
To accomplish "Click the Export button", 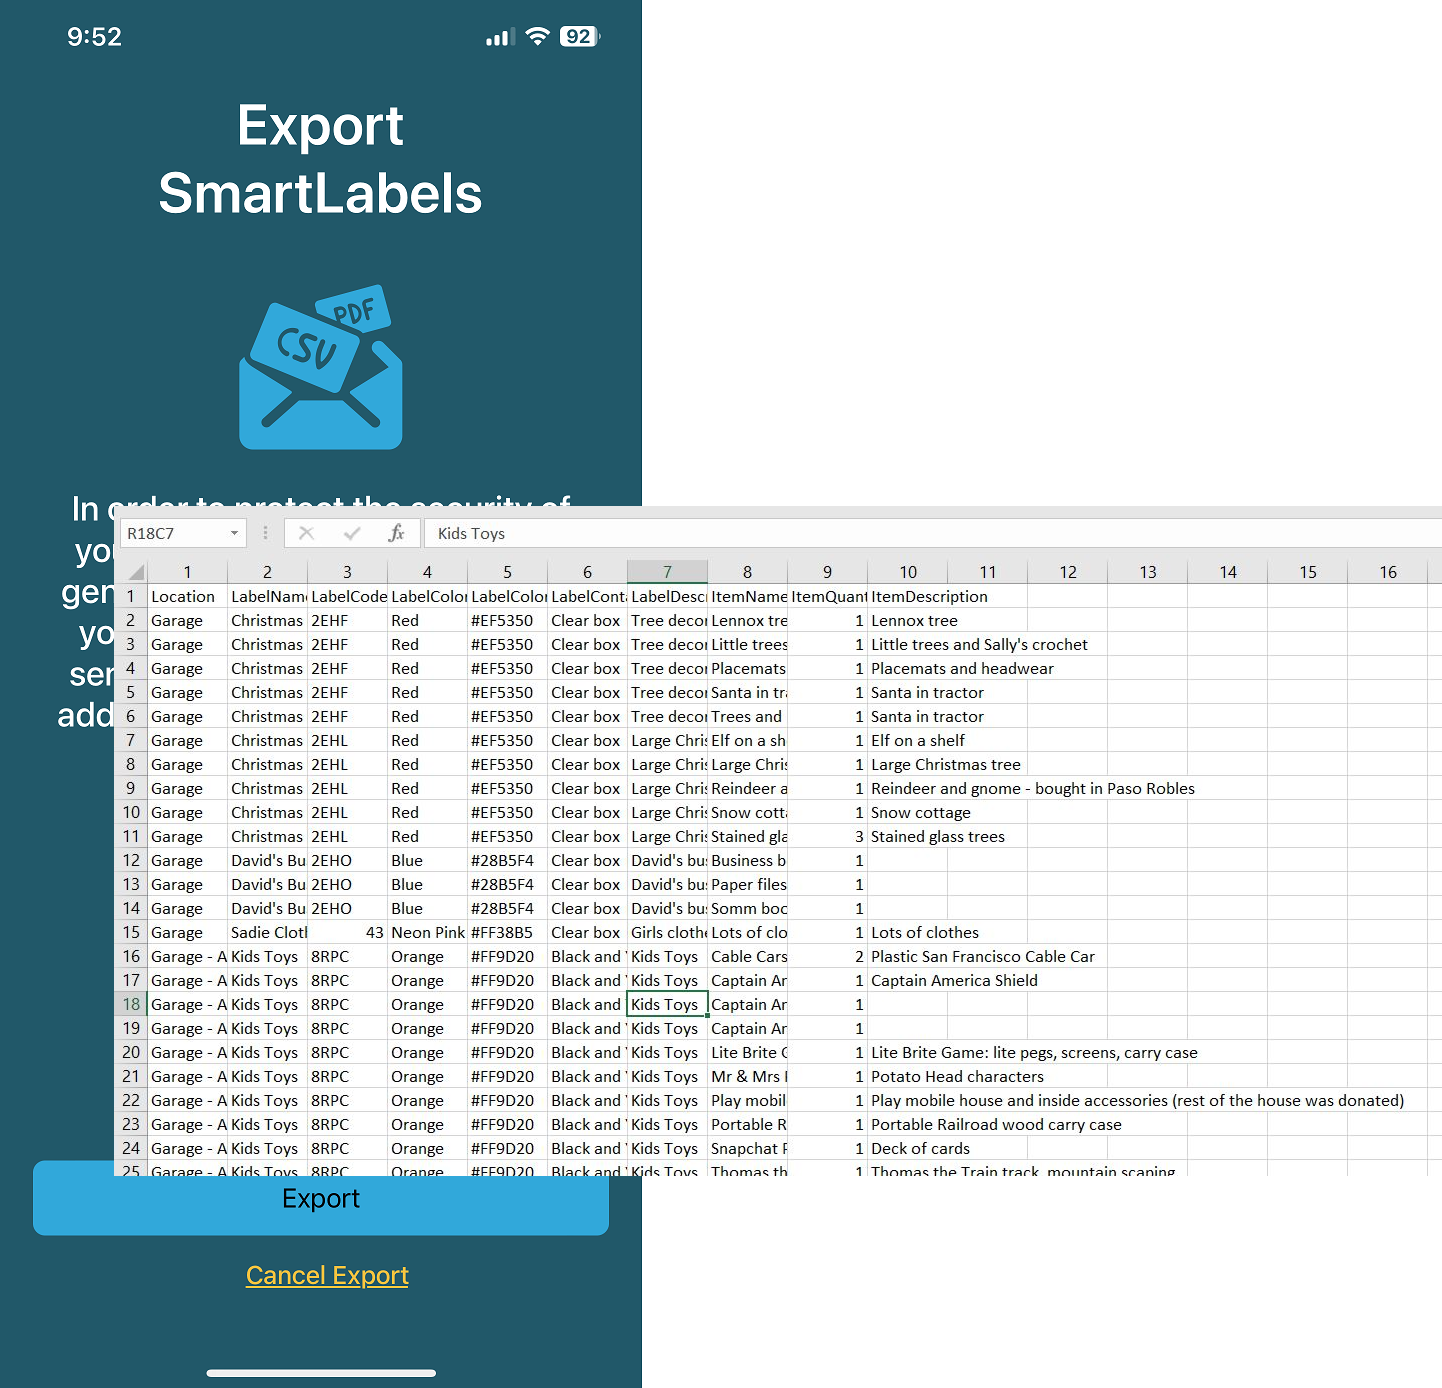I will pyautogui.click(x=320, y=1199).
